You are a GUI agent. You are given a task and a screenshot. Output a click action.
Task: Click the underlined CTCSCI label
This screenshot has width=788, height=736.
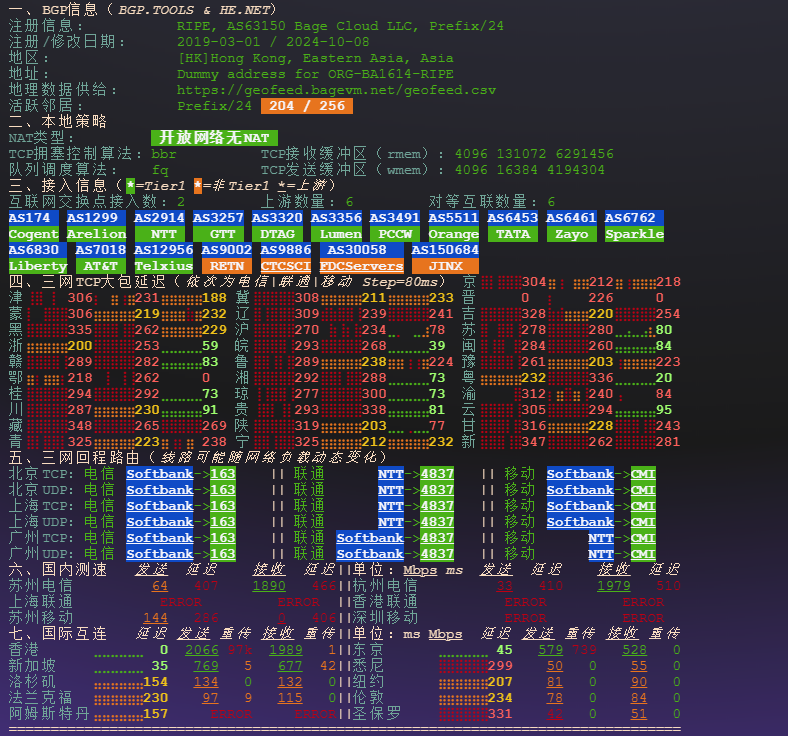(x=285, y=266)
